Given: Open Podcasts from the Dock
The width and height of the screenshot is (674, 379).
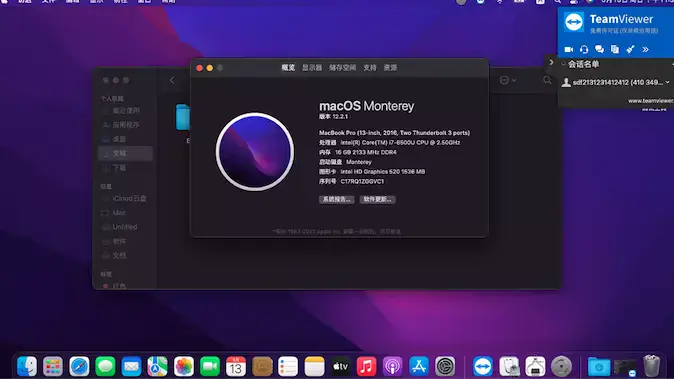Looking at the screenshot, I should tap(392, 367).
